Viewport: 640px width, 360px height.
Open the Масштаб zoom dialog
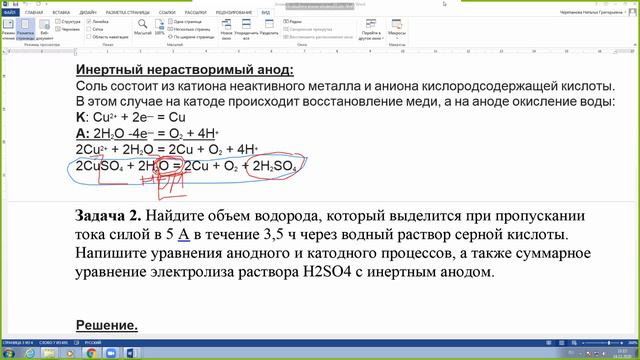click(142, 27)
